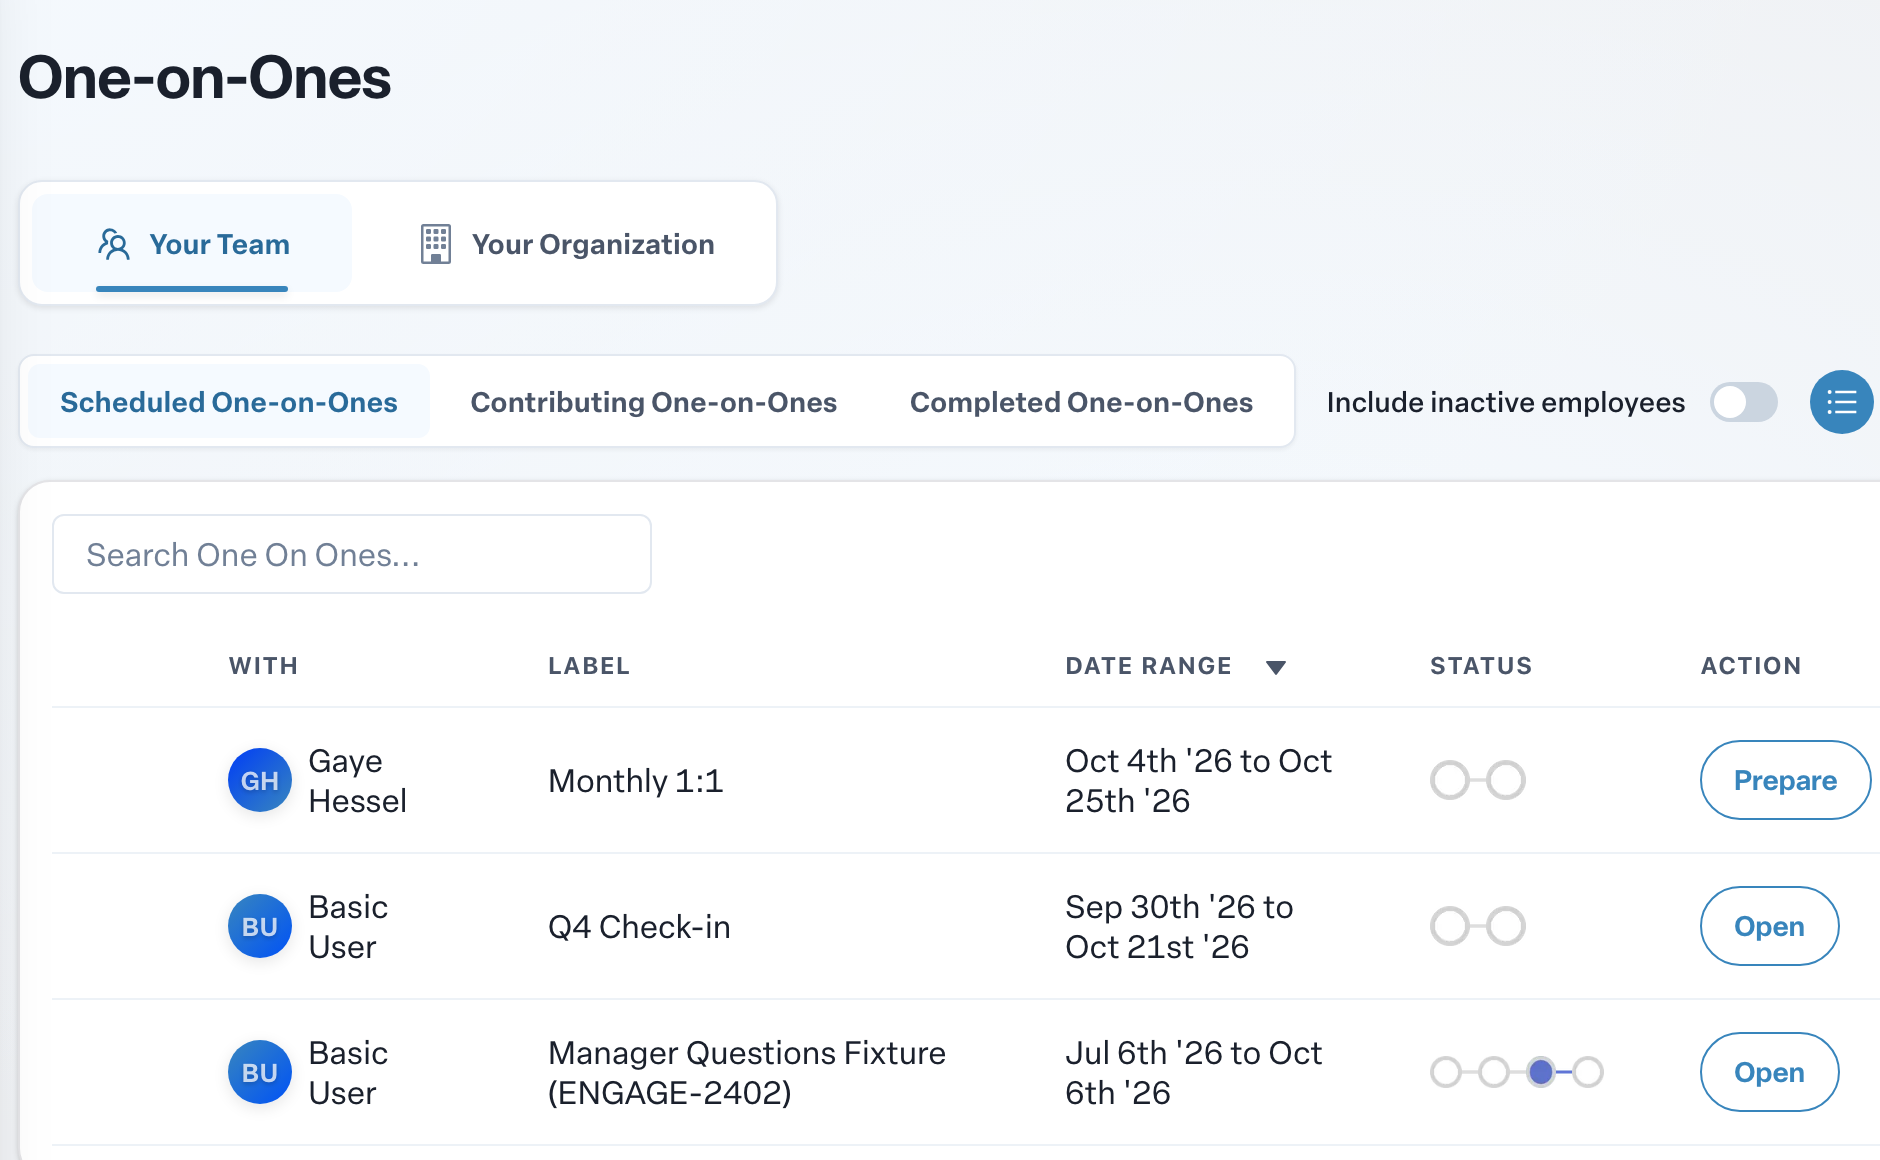The height and width of the screenshot is (1160, 1880).
Task: Switch to the Your Team tab
Action: 192,244
